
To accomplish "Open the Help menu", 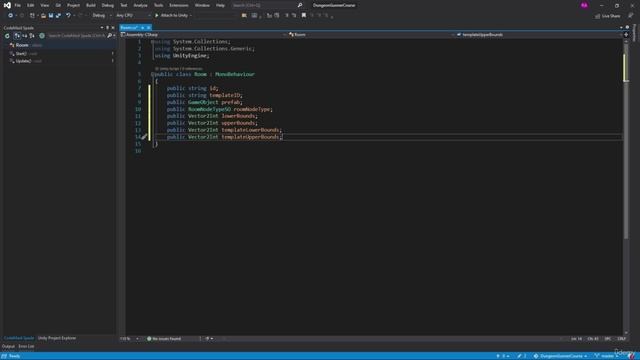I will click(x=220, y=5).
